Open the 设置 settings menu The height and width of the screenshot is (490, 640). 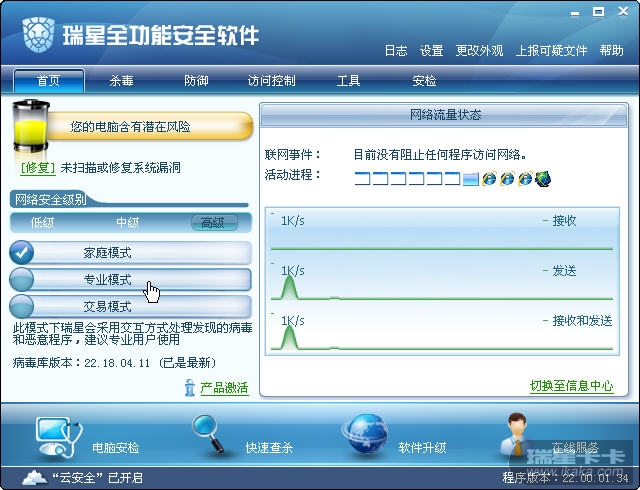431,51
